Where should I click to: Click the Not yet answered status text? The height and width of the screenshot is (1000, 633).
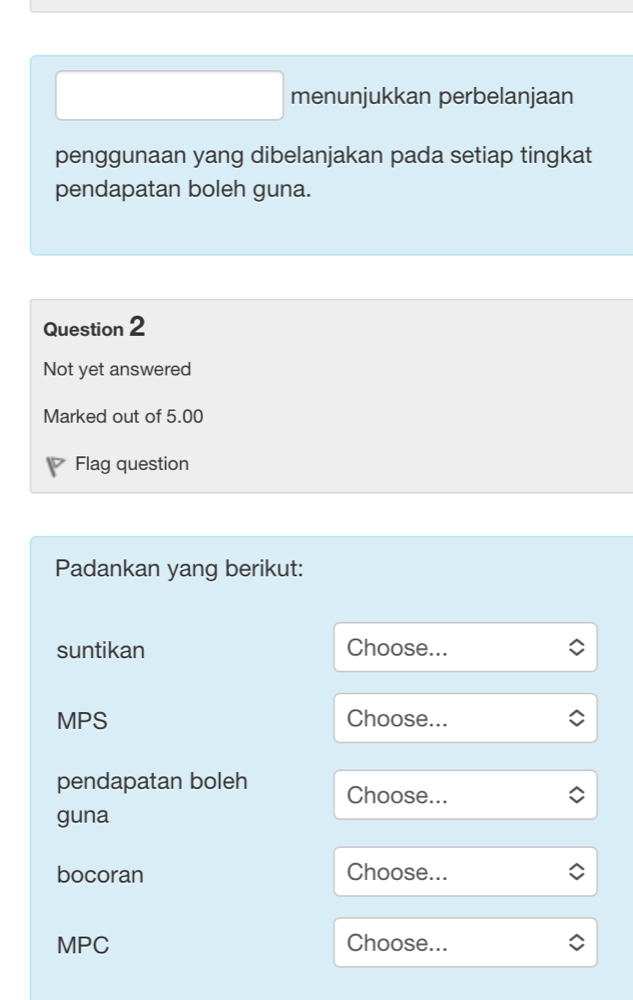(117, 370)
